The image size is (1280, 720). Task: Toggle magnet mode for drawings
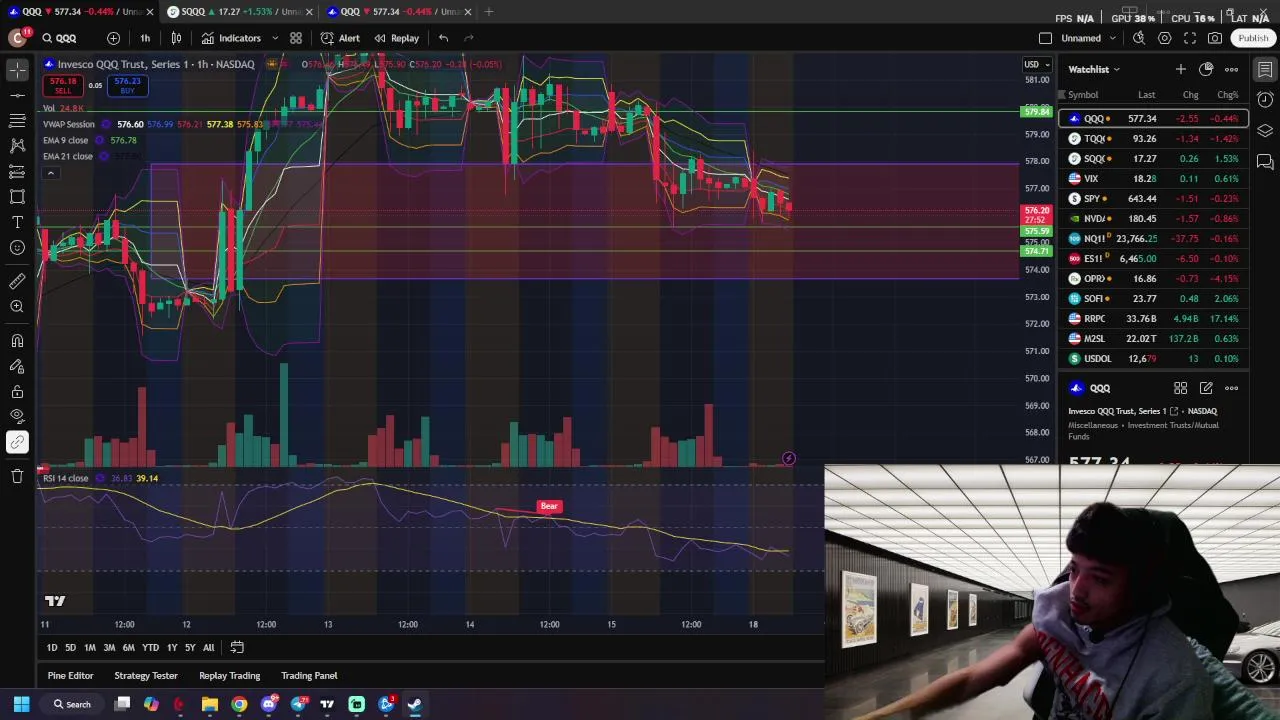tap(17, 341)
